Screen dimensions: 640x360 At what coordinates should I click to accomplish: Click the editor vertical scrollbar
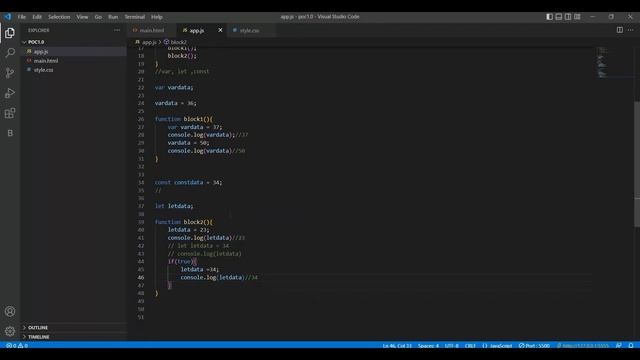(637, 163)
